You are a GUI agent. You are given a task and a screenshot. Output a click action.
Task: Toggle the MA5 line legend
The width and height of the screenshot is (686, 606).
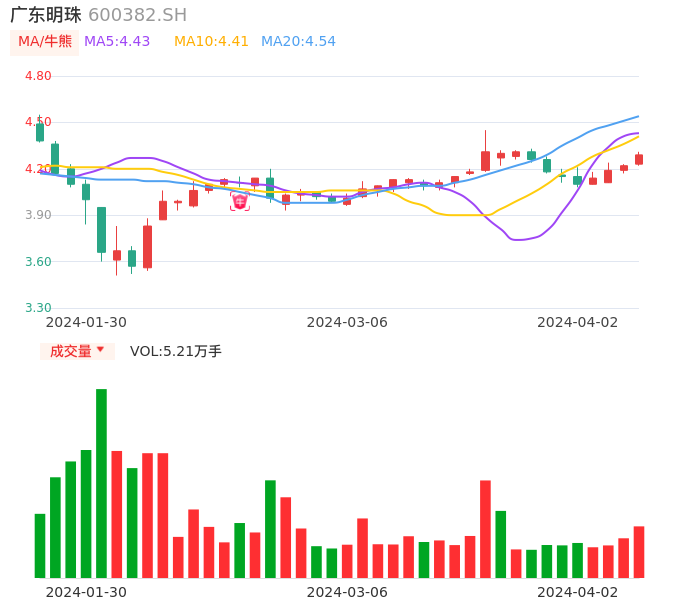(x=117, y=42)
